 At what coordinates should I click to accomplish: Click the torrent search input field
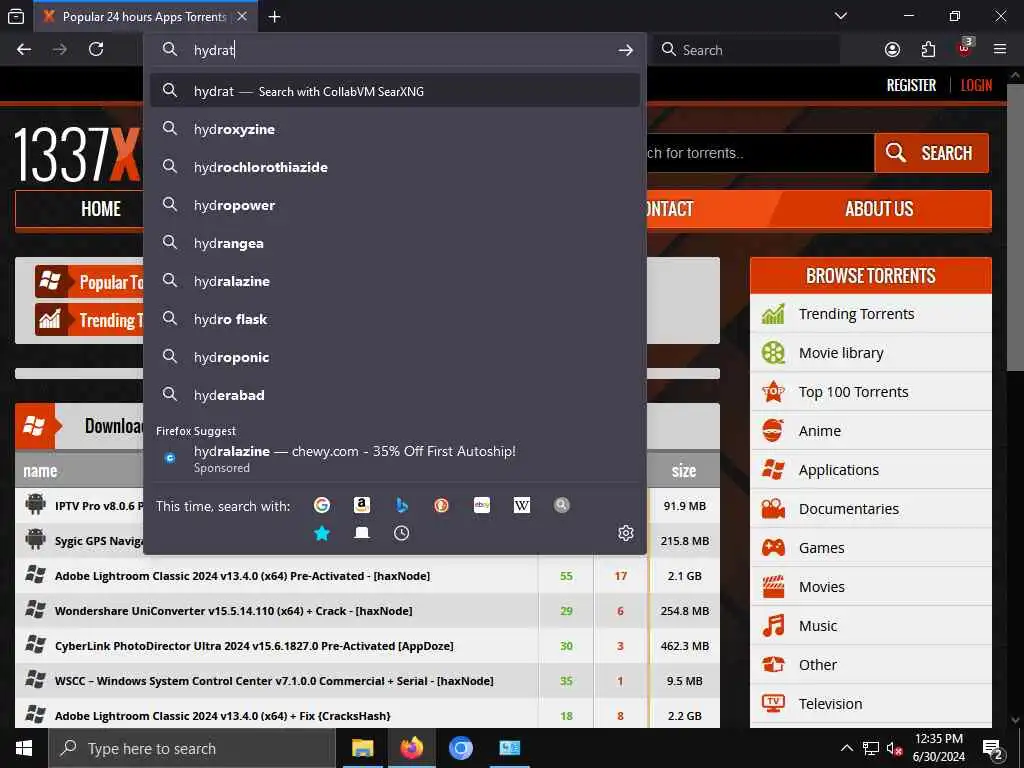pyautogui.click(x=760, y=153)
